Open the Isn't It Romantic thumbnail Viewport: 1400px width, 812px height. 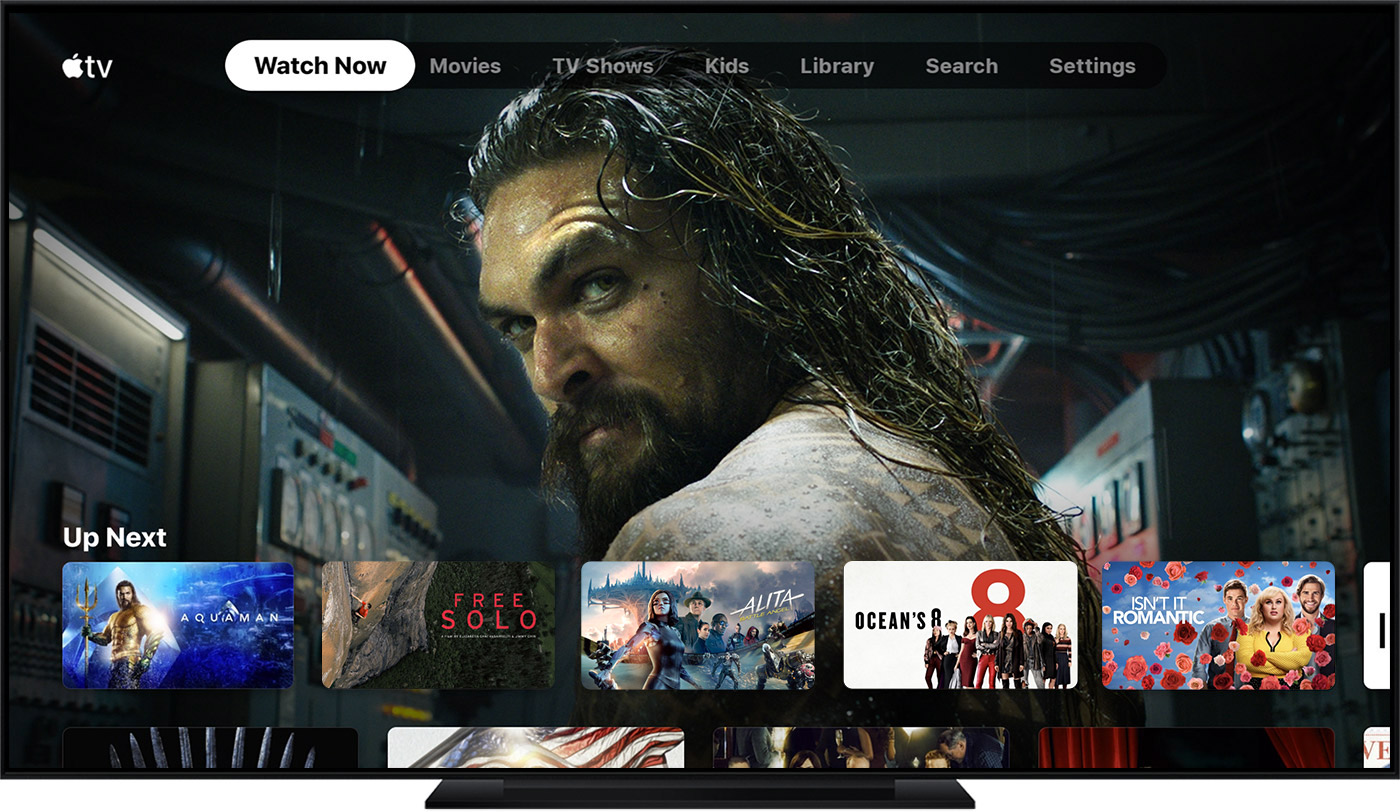pyautogui.click(x=1218, y=625)
